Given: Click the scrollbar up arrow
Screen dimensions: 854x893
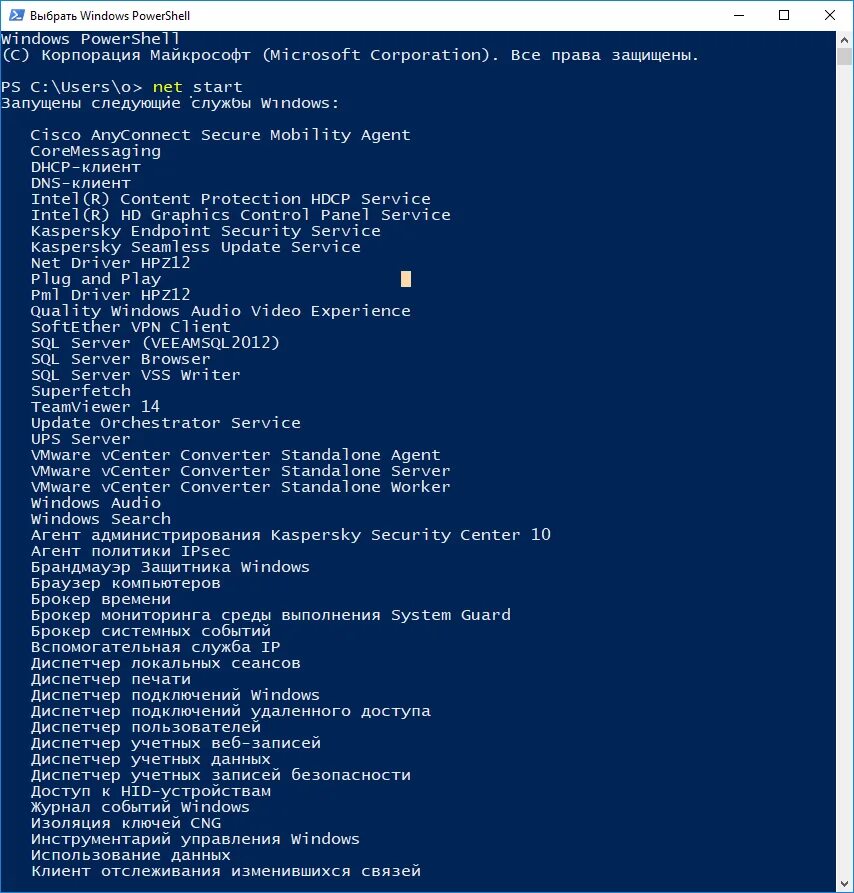Looking at the screenshot, I should click(844, 39).
